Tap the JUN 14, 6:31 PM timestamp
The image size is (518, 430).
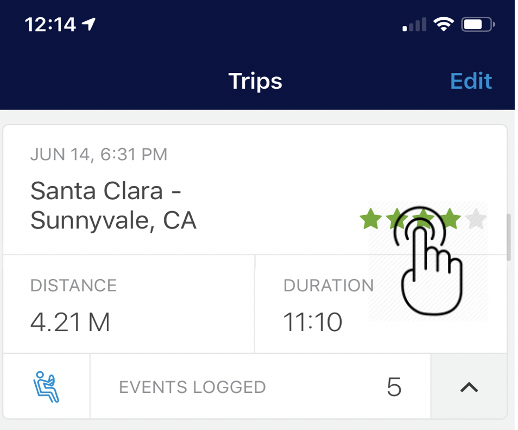coord(99,154)
